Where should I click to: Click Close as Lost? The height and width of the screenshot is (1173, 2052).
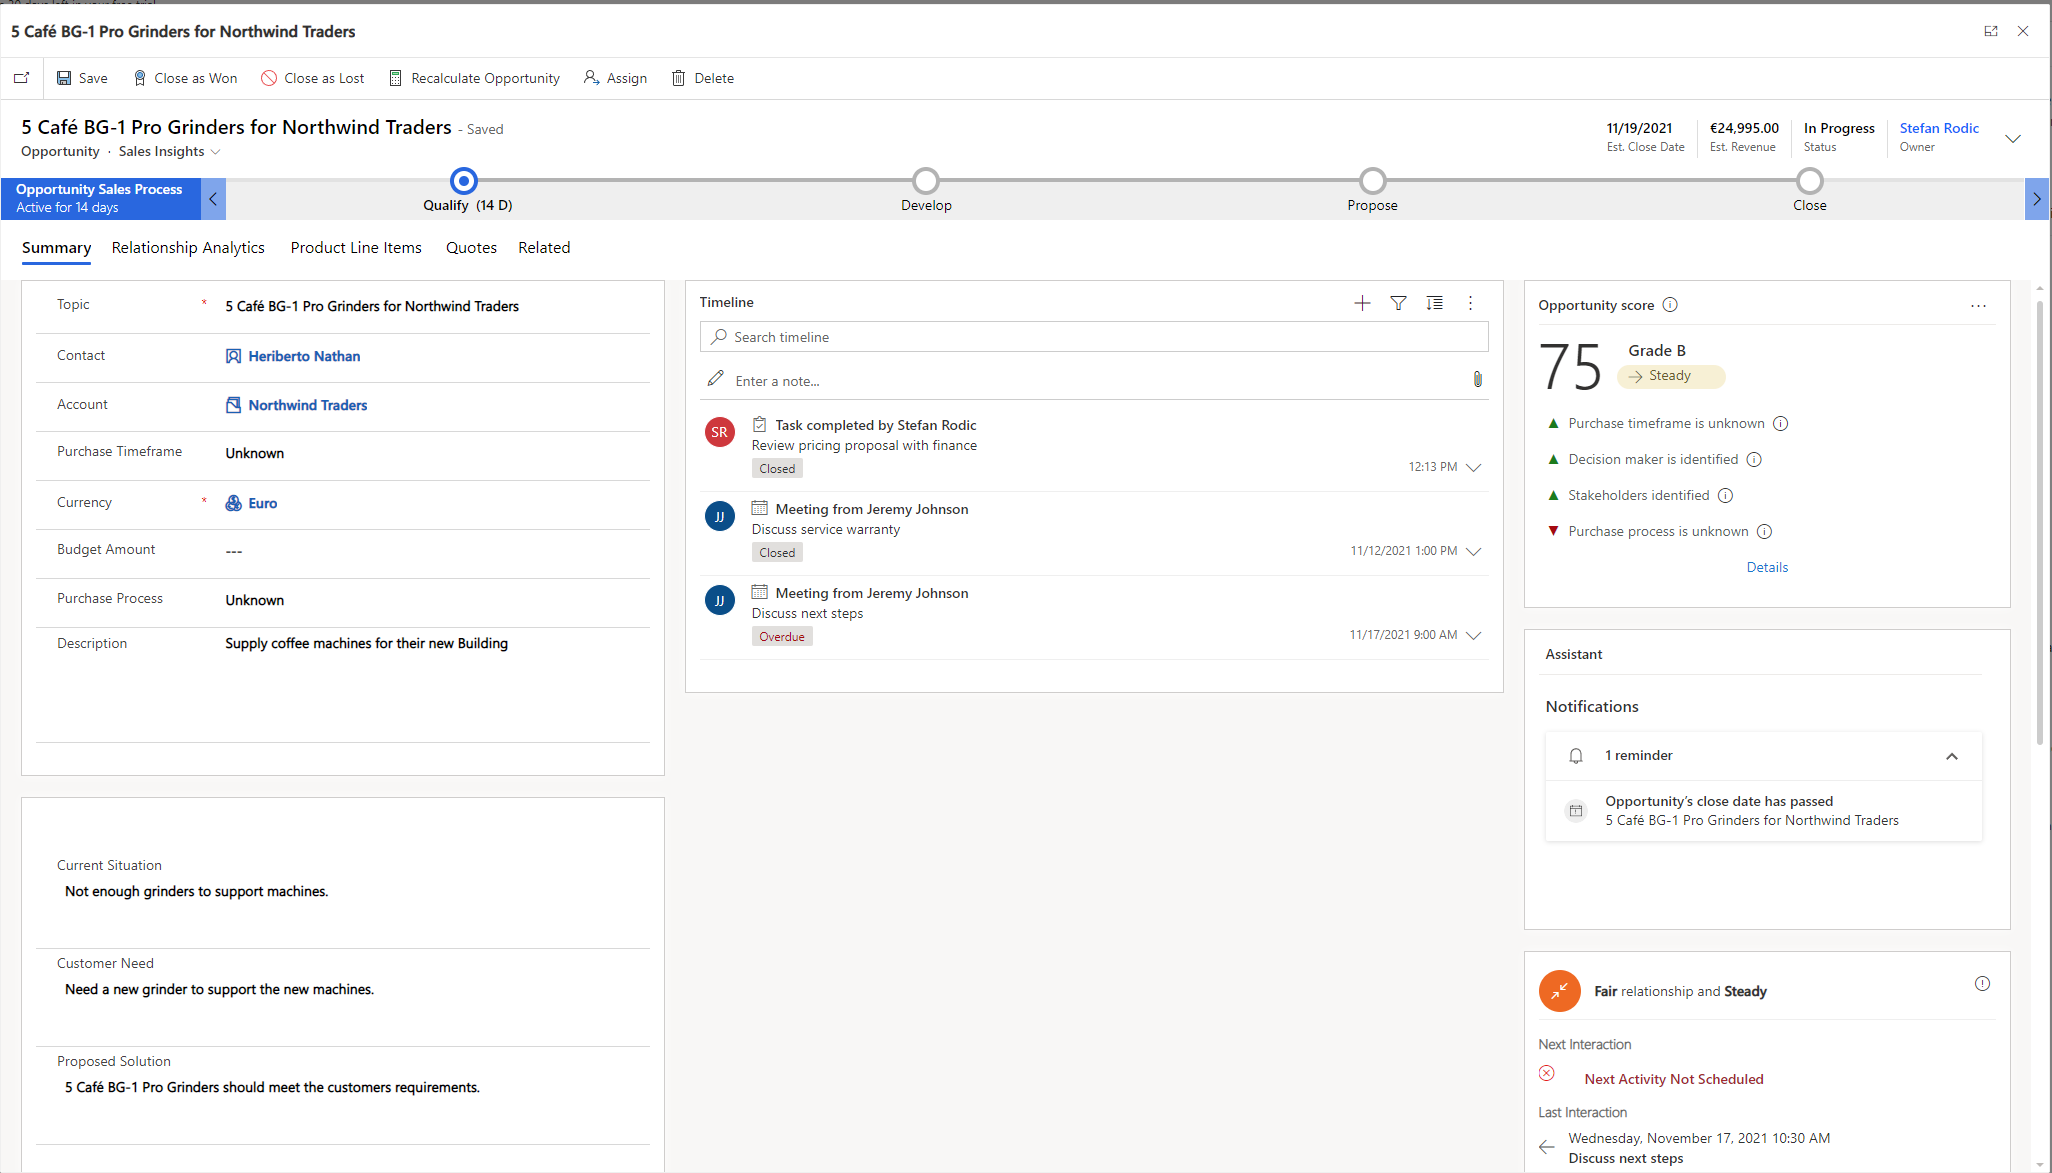[x=313, y=78]
